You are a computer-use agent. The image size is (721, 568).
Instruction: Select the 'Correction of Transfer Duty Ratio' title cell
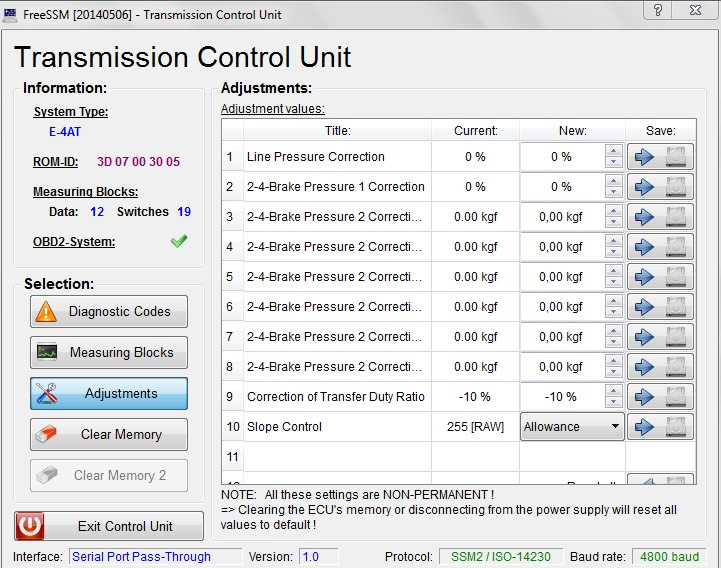click(338, 397)
